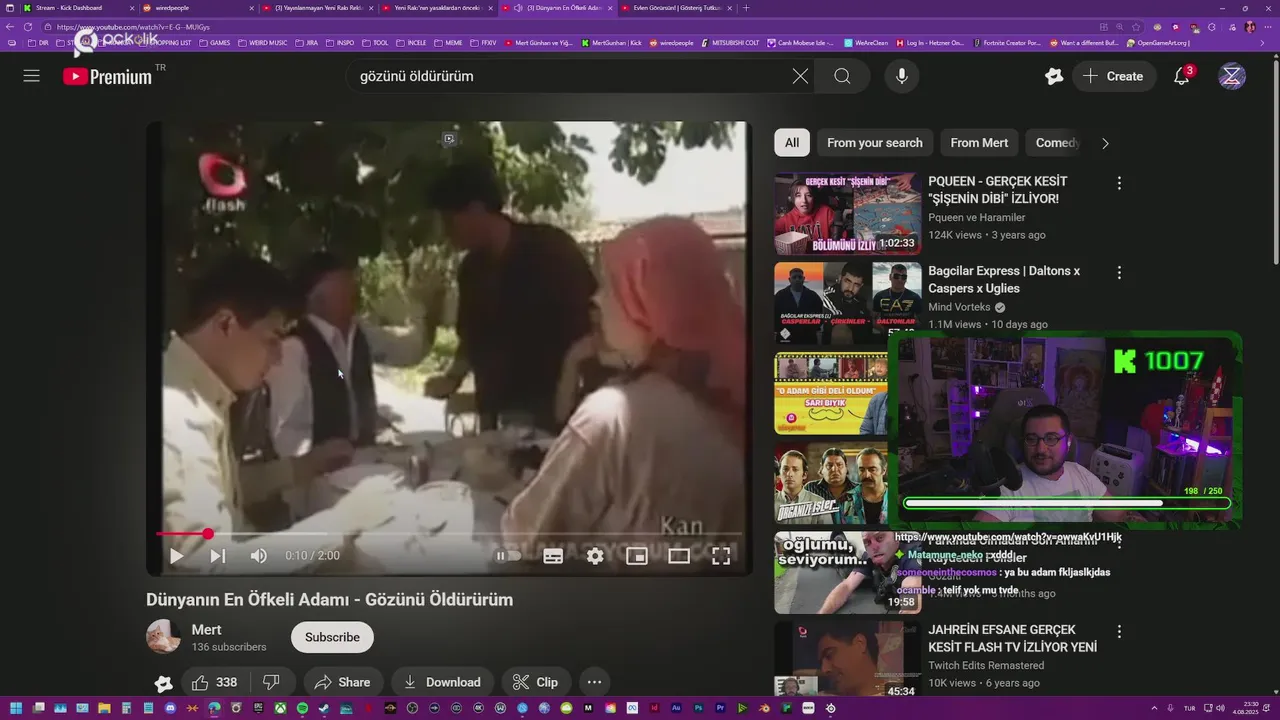Image resolution: width=1280 pixels, height=720 pixels.
Task: Create a Clip from the video
Action: point(535,682)
